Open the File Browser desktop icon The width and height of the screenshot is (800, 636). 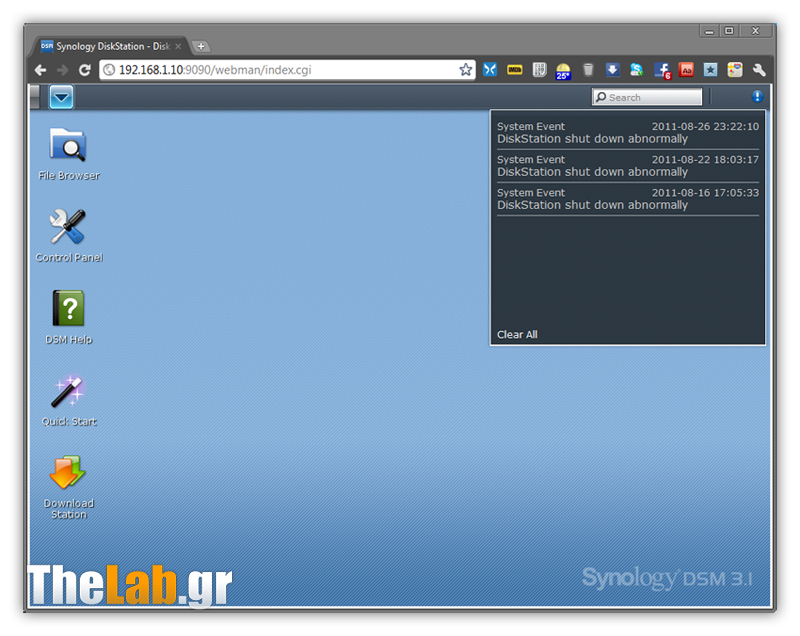pos(68,146)
